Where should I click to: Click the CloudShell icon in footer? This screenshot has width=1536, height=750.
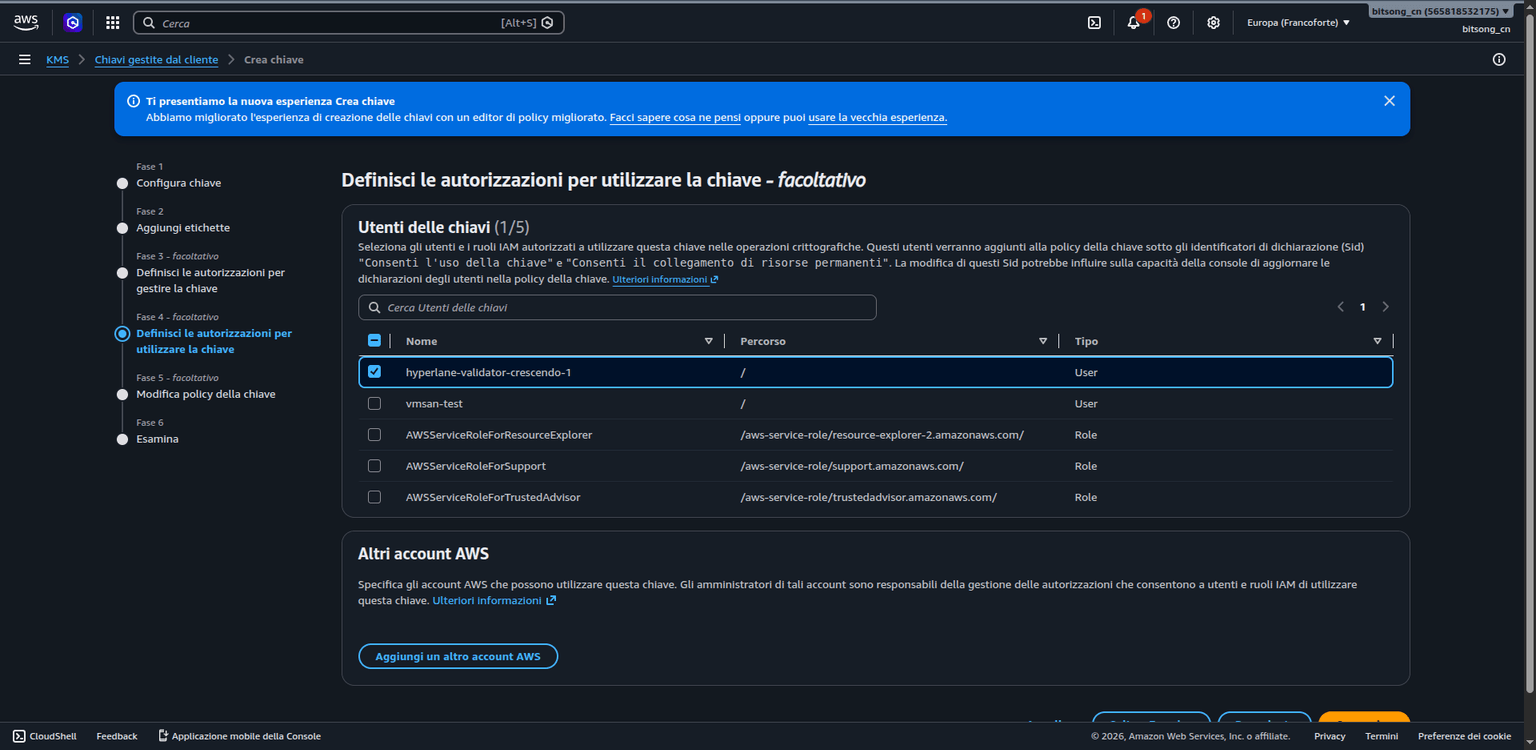click(x=20, y=736)
